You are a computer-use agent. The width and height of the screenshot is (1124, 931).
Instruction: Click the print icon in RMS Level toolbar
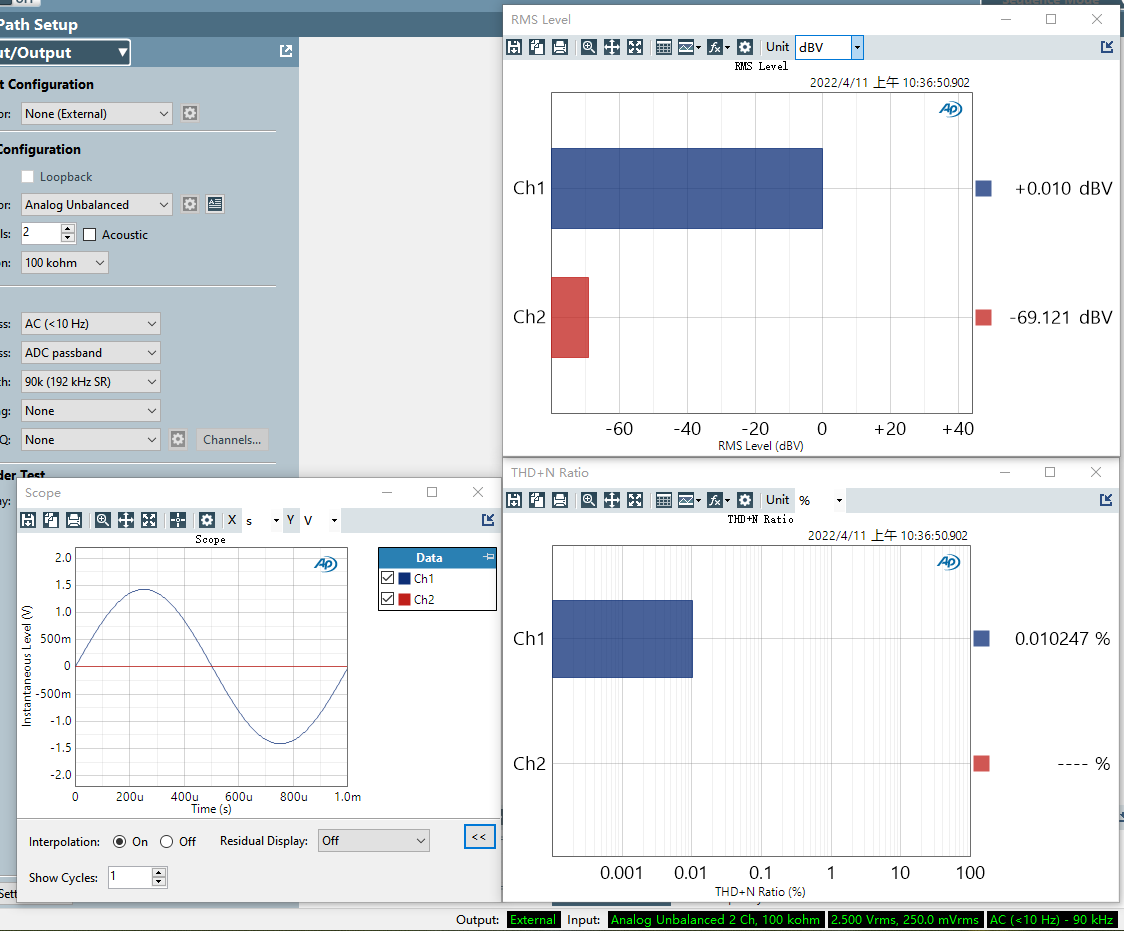(560, 47)
